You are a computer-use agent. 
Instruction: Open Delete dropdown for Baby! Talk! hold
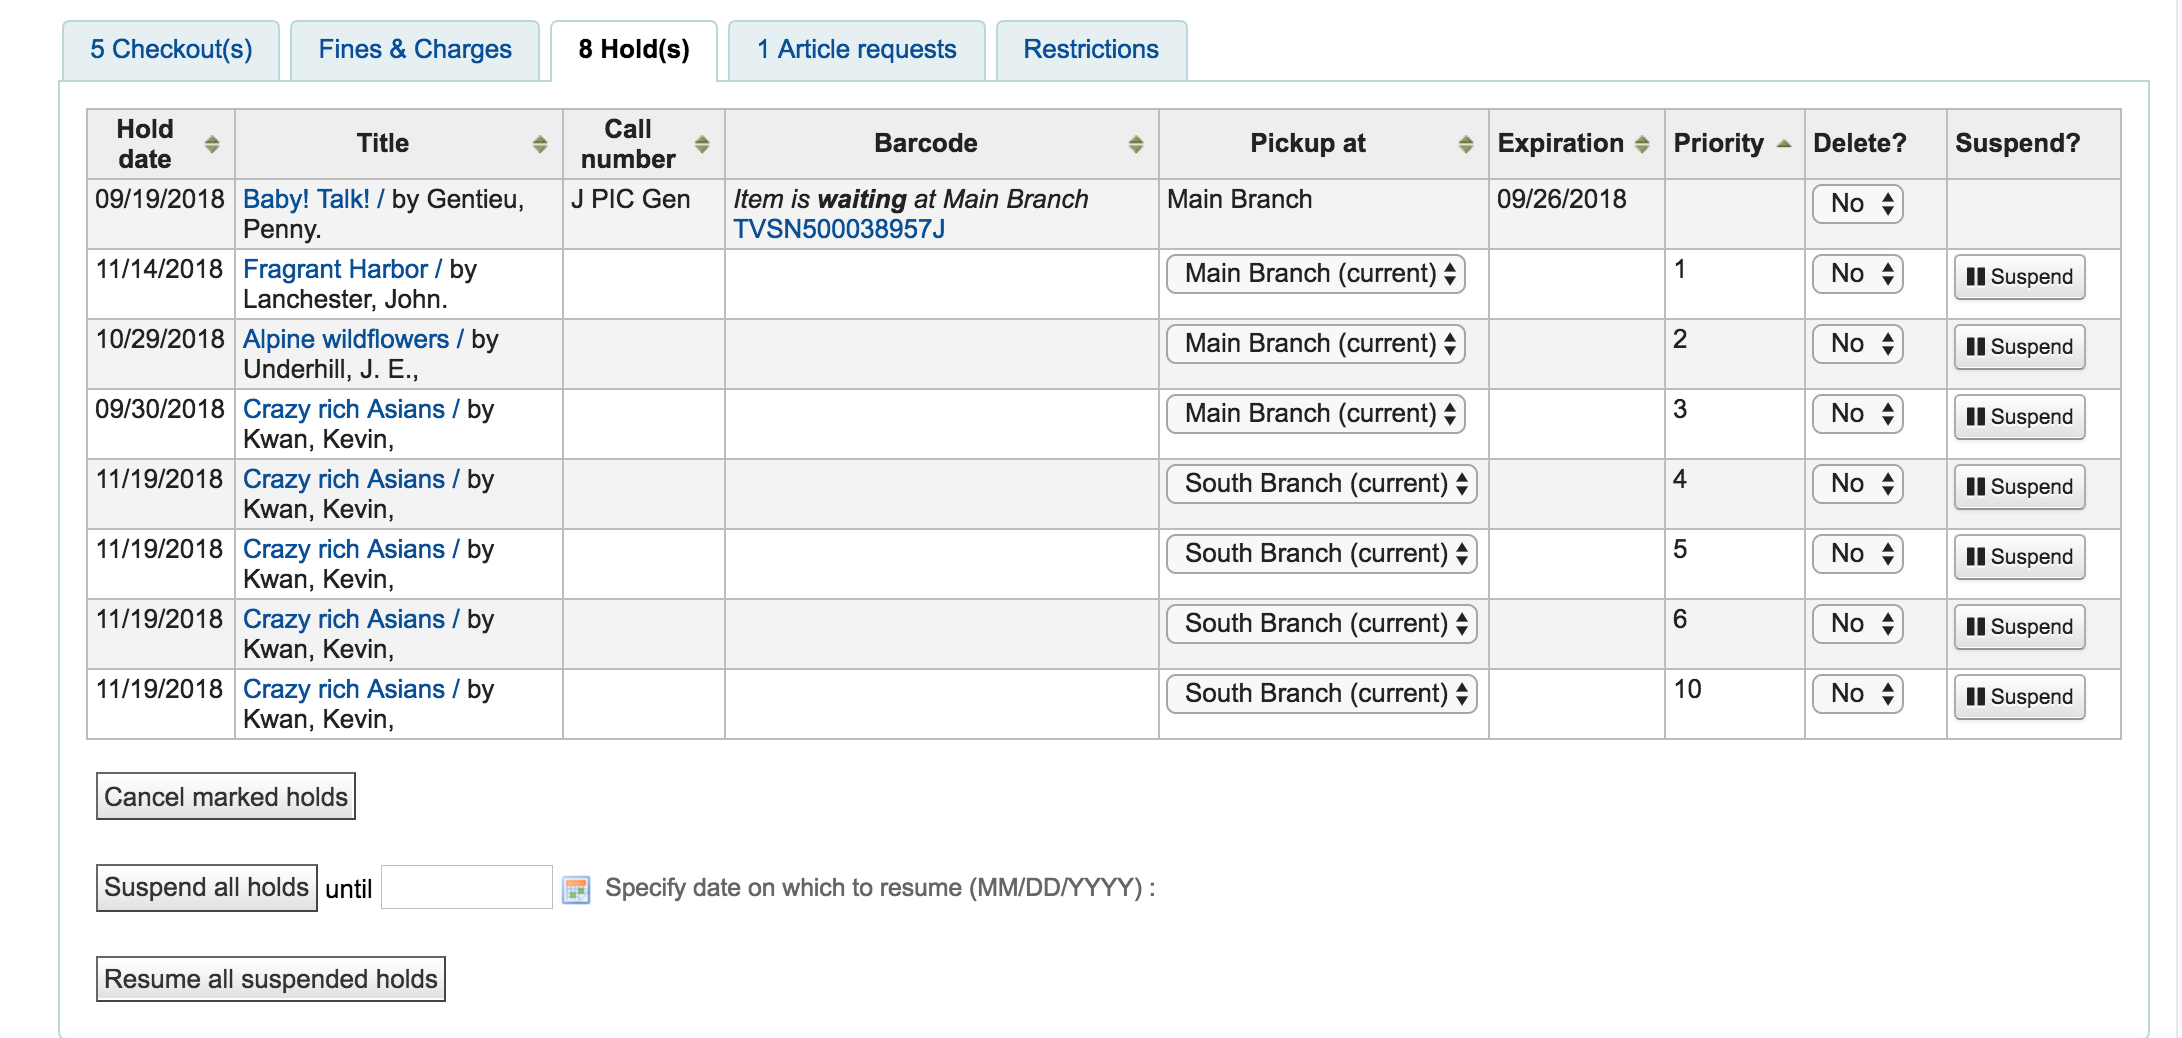pyautogui.click(x=1857, y=204)
